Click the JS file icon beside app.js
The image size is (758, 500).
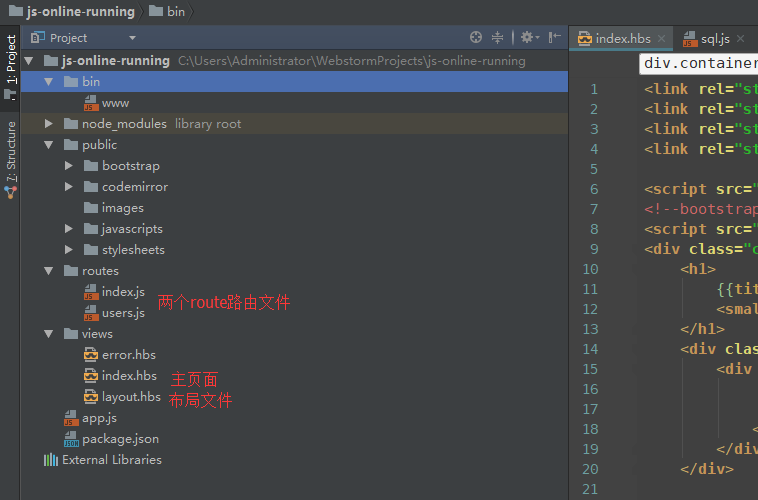point(71,418)
